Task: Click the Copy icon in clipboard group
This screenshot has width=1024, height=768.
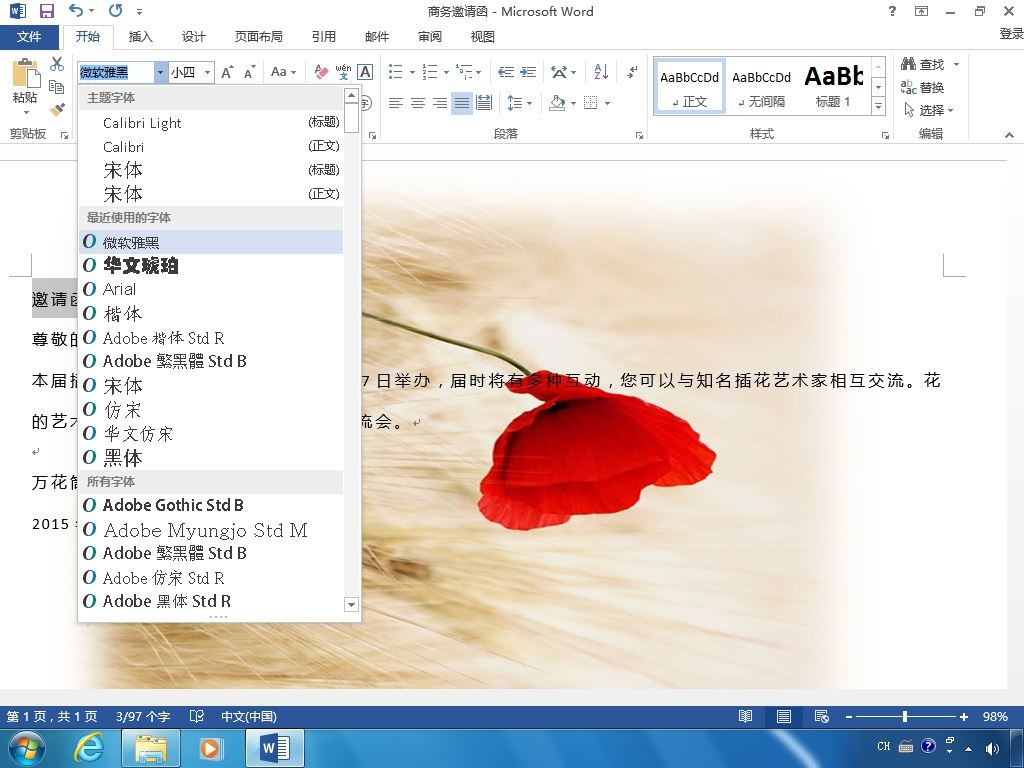Action: click(57, 88)
